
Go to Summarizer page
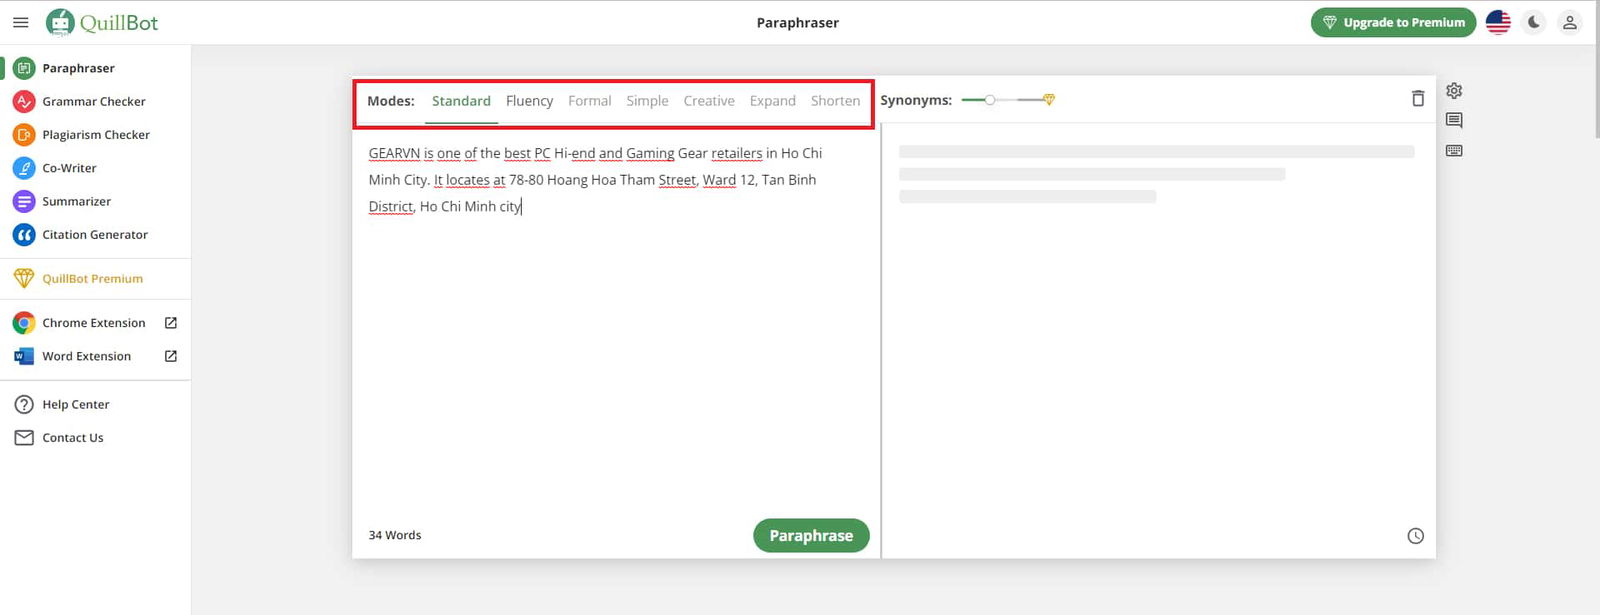pyautogui.click(x=77, y=201)
